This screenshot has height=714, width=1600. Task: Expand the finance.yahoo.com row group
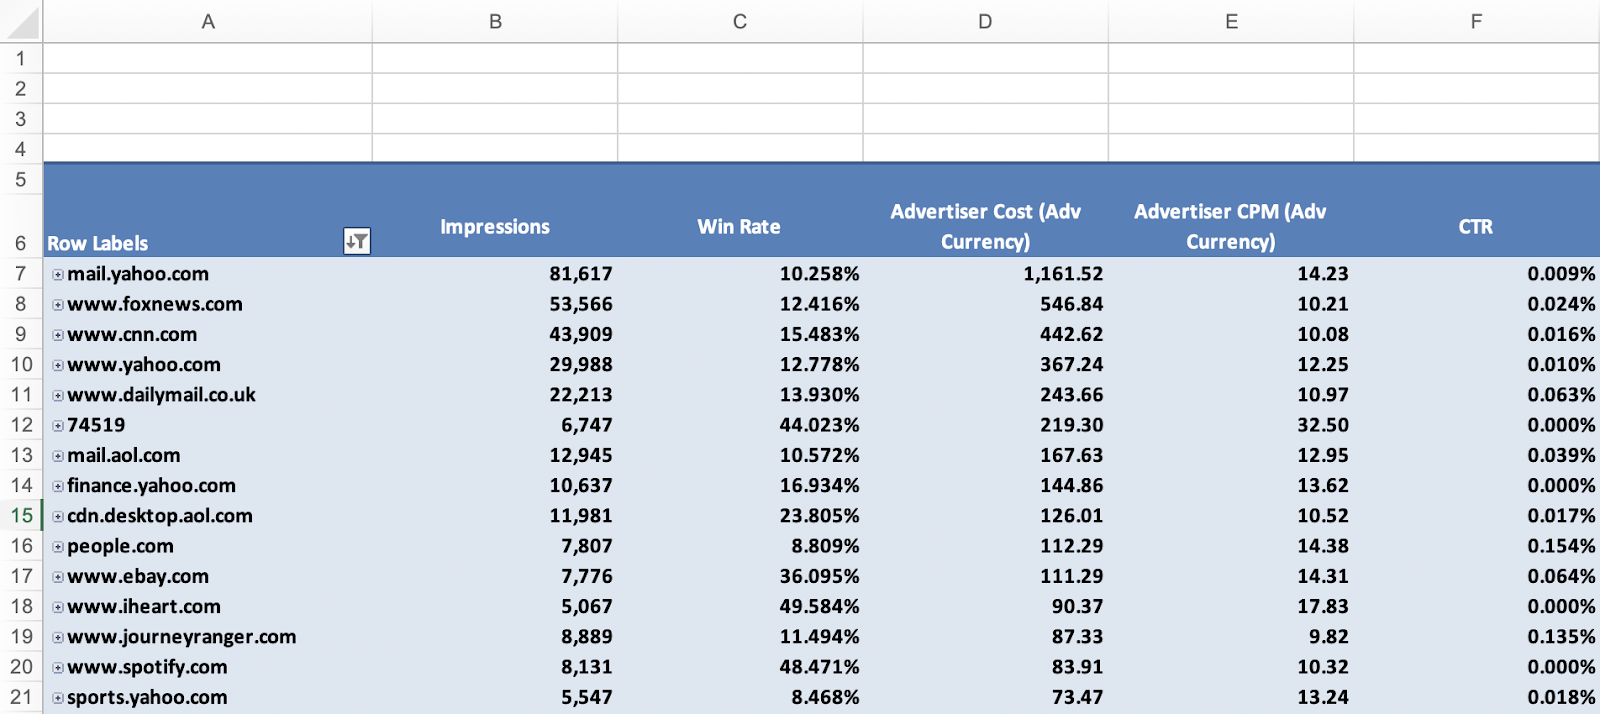coord(58,487)
